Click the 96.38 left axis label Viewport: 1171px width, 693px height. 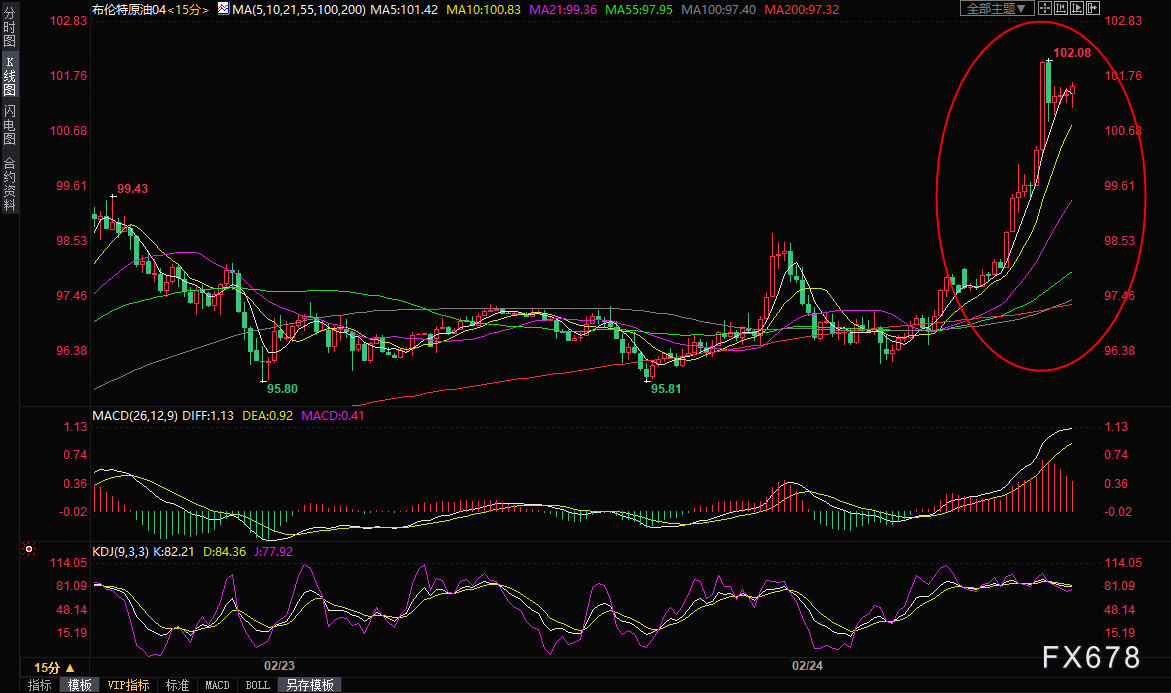(72, 350)
